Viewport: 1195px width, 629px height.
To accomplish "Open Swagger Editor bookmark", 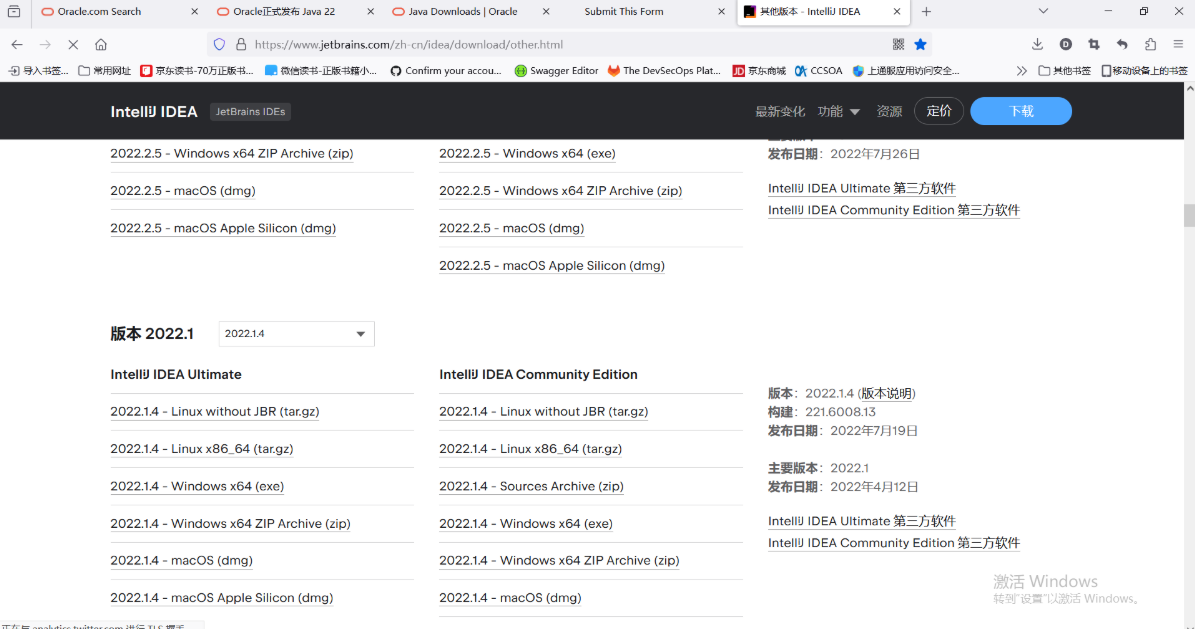I will (556, 71).
